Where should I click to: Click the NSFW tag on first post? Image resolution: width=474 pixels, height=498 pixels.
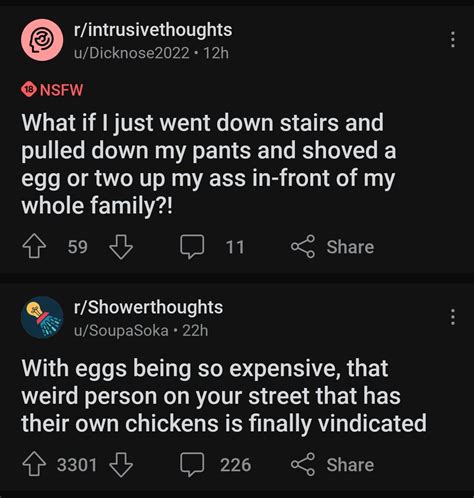pos(52,90)
